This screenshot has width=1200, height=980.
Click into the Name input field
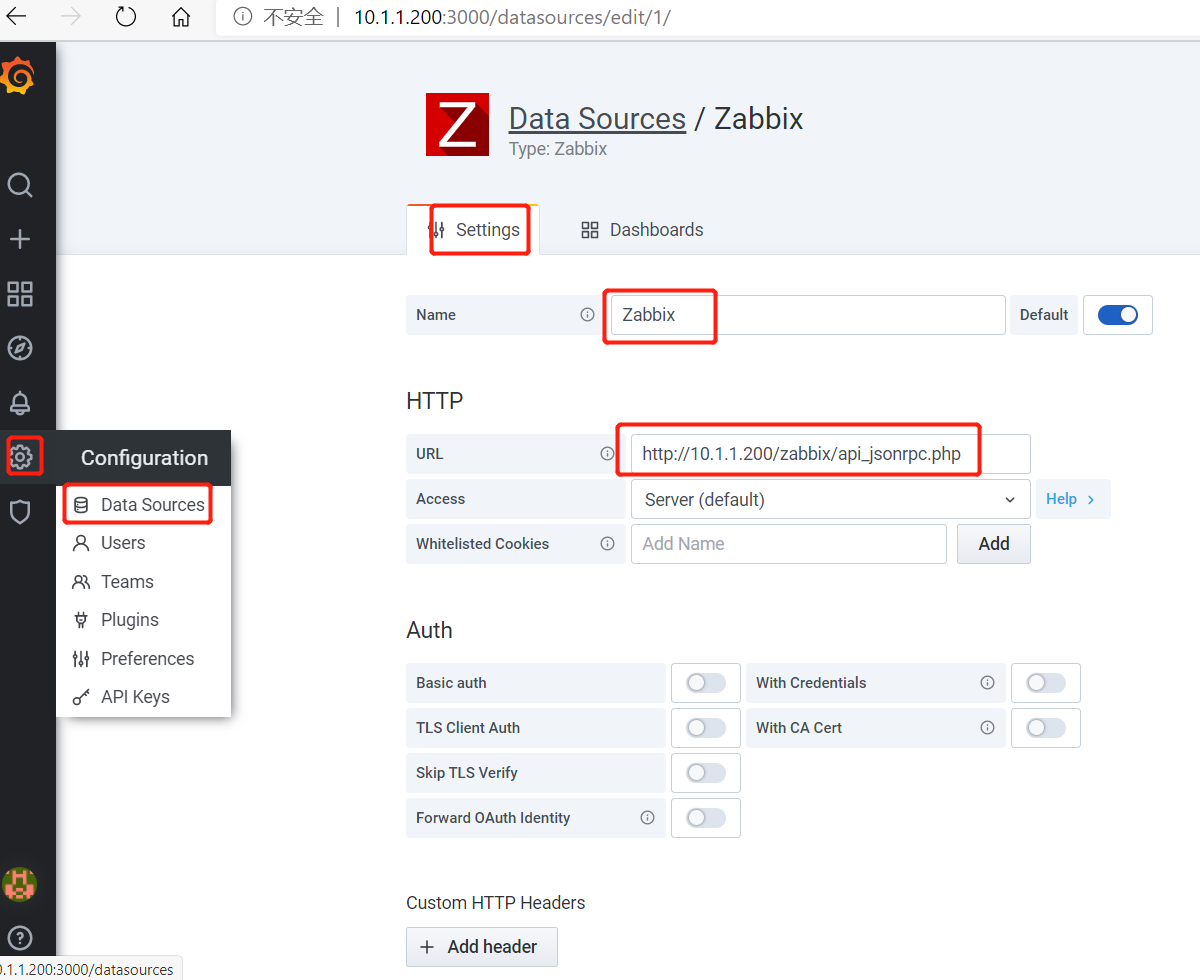point(807,314)
